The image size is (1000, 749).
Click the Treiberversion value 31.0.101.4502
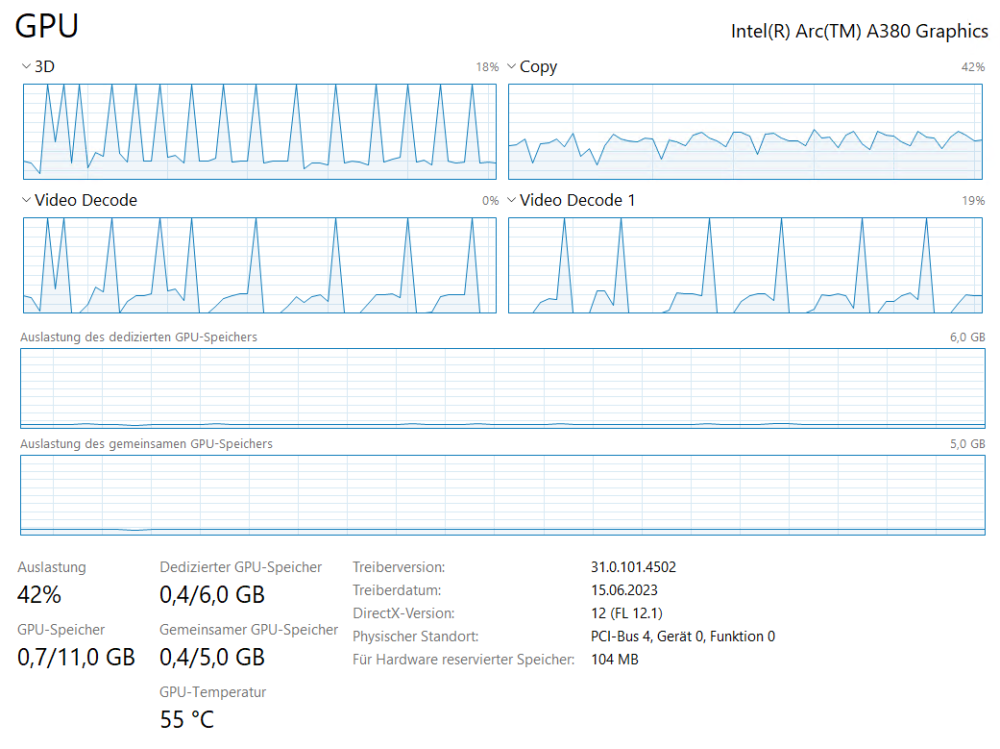(633, 567)
